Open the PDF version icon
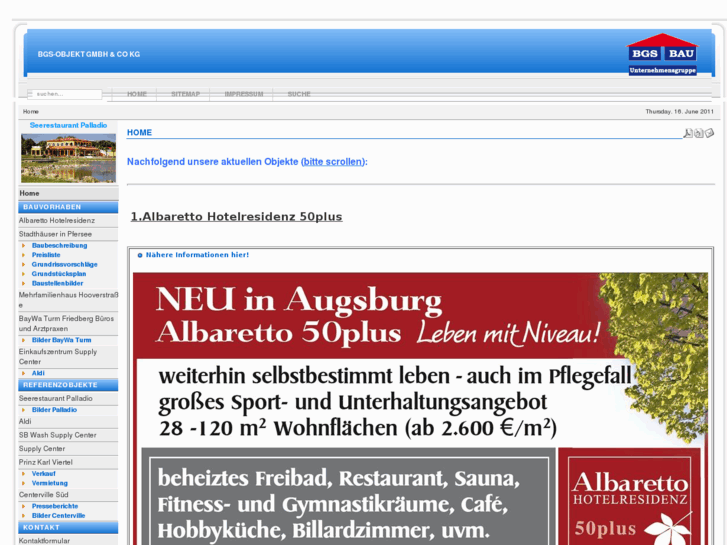727x545 pixels. [688, 134]
